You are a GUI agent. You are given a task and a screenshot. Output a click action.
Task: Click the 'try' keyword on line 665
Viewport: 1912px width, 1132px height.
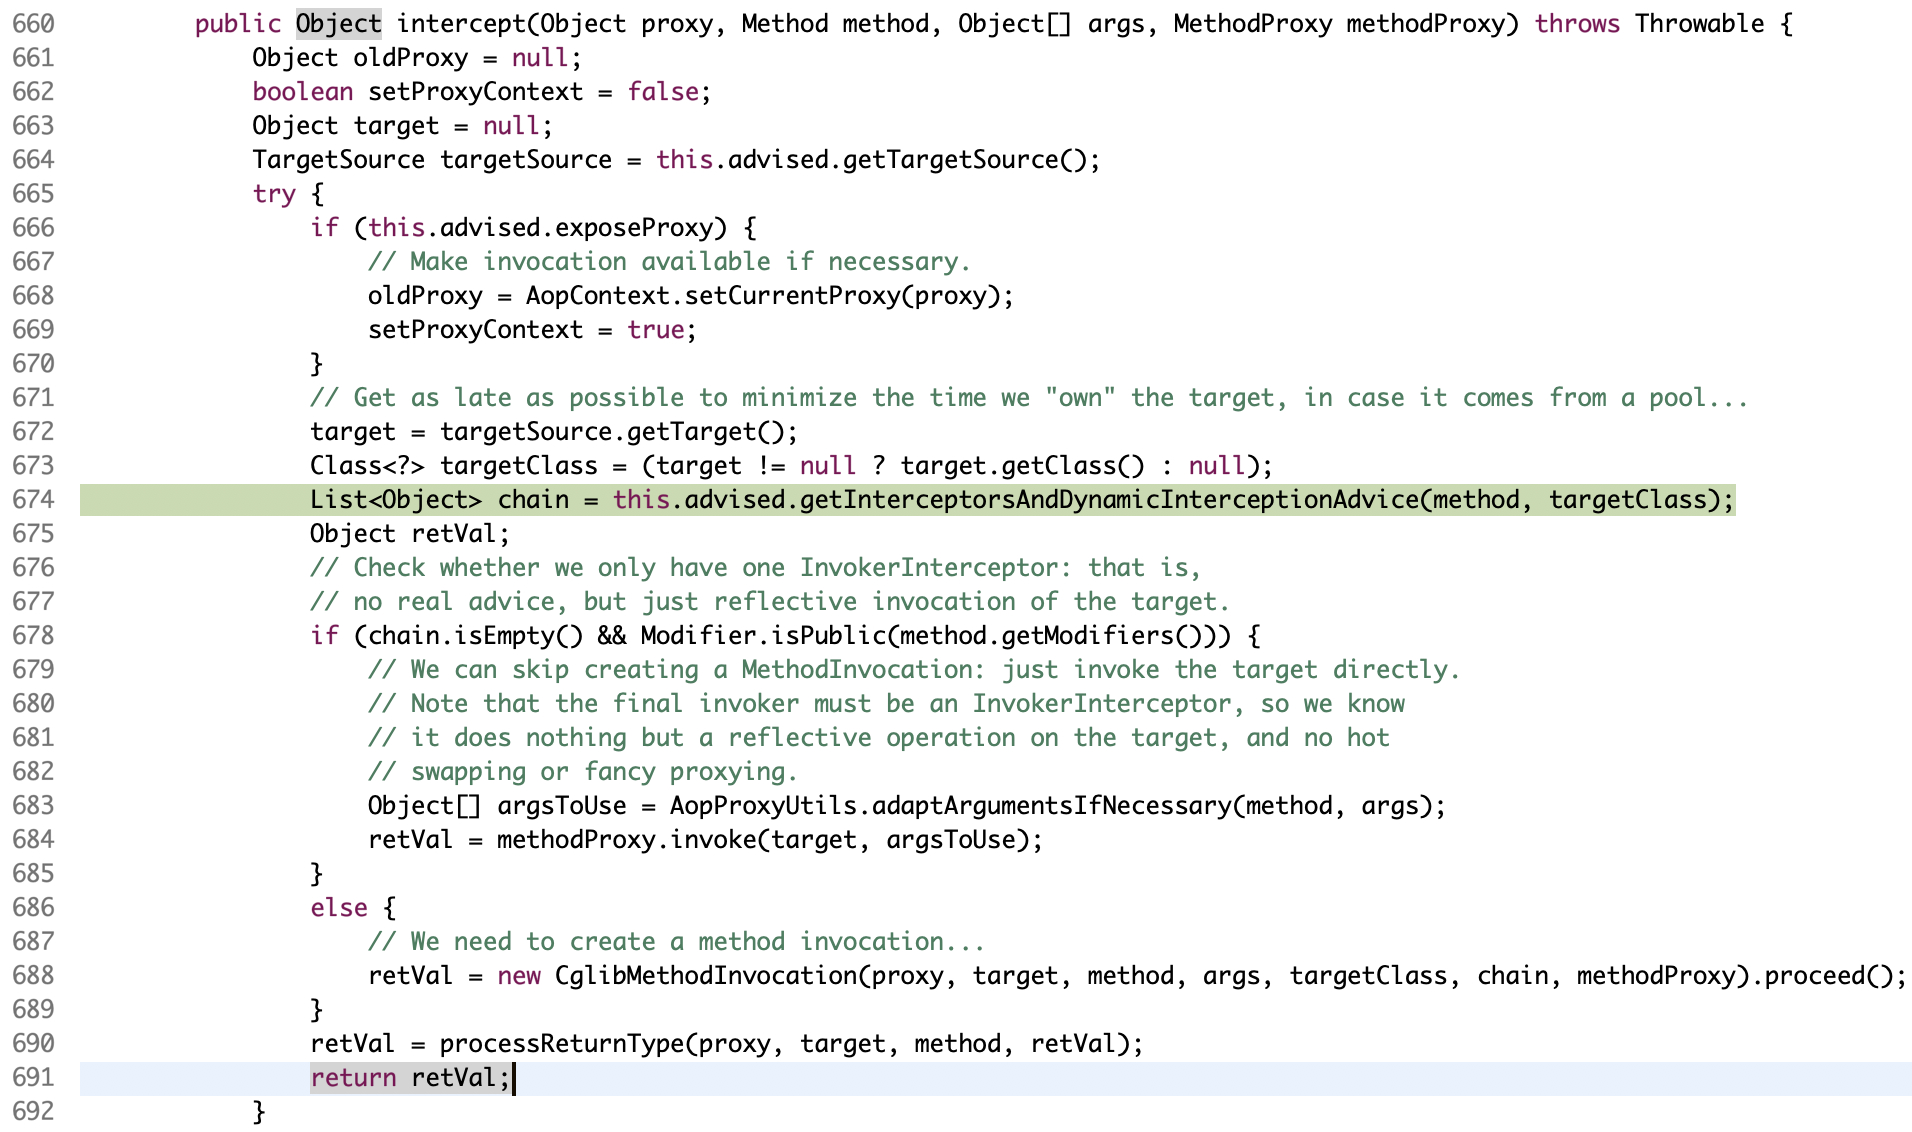[274, 194]
